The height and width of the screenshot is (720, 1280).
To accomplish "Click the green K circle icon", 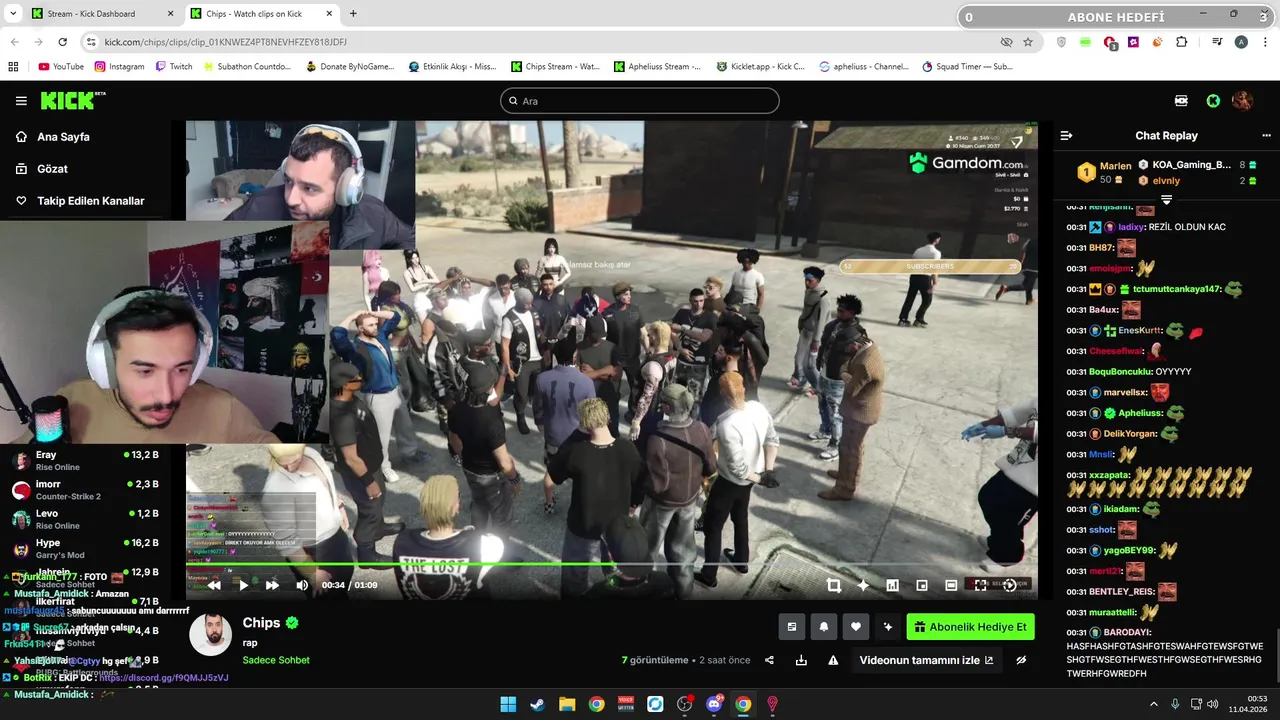I will click(x=1213, y=101).
